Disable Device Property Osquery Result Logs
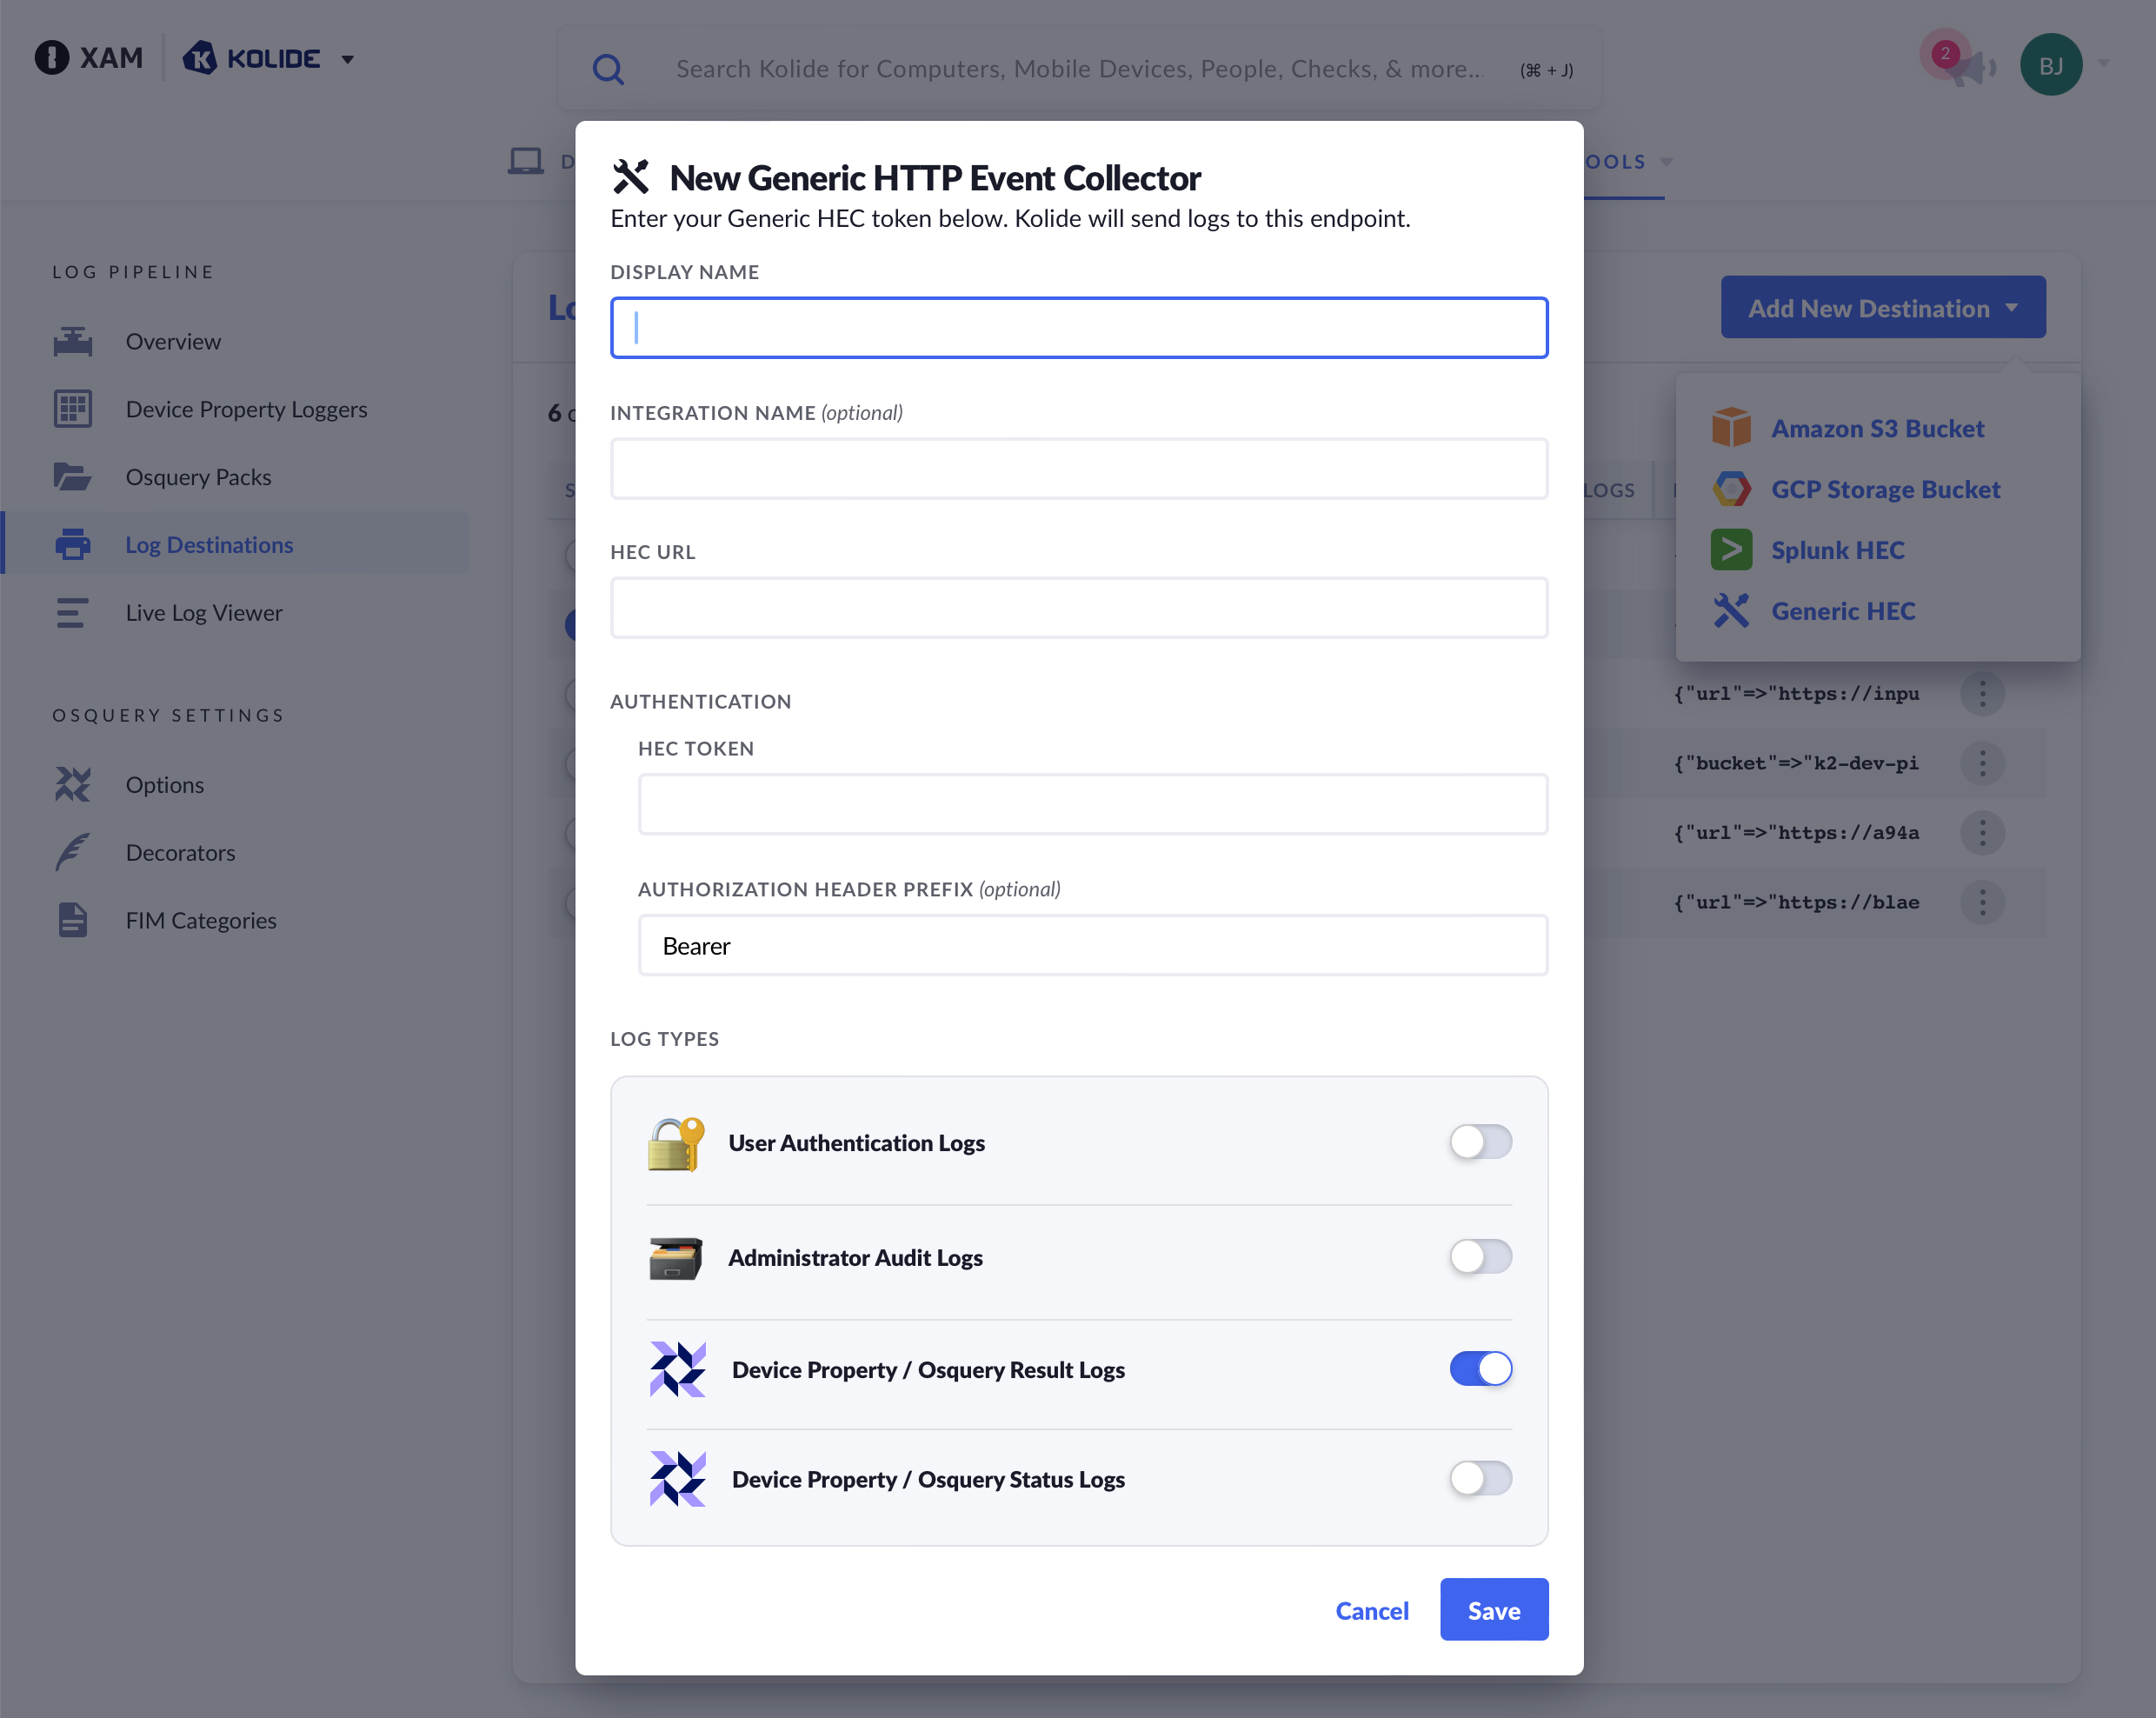Viewport: 2156px width, 1718px height. [x=1480, y=1369]
